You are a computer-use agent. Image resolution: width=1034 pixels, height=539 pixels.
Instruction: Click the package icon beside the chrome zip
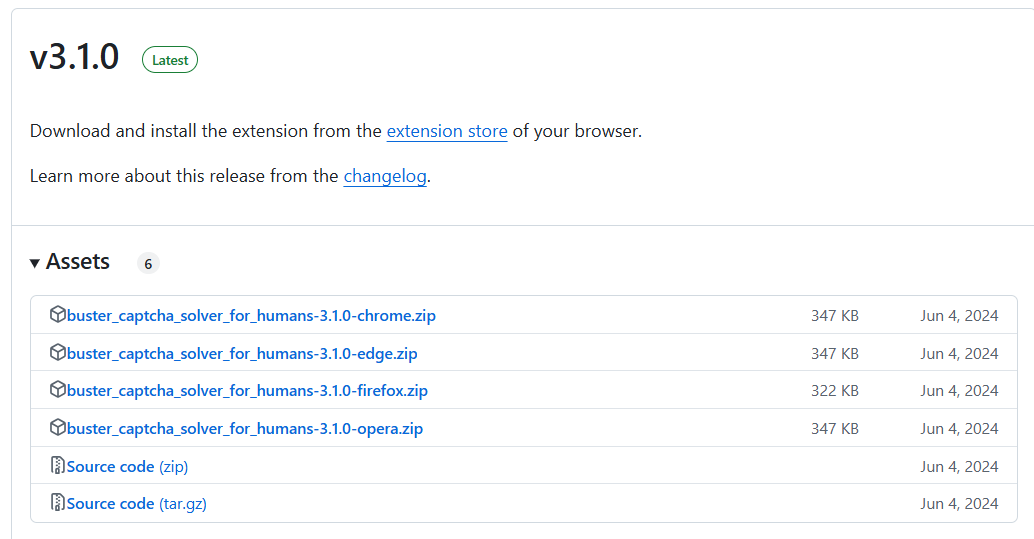[57, 315]
